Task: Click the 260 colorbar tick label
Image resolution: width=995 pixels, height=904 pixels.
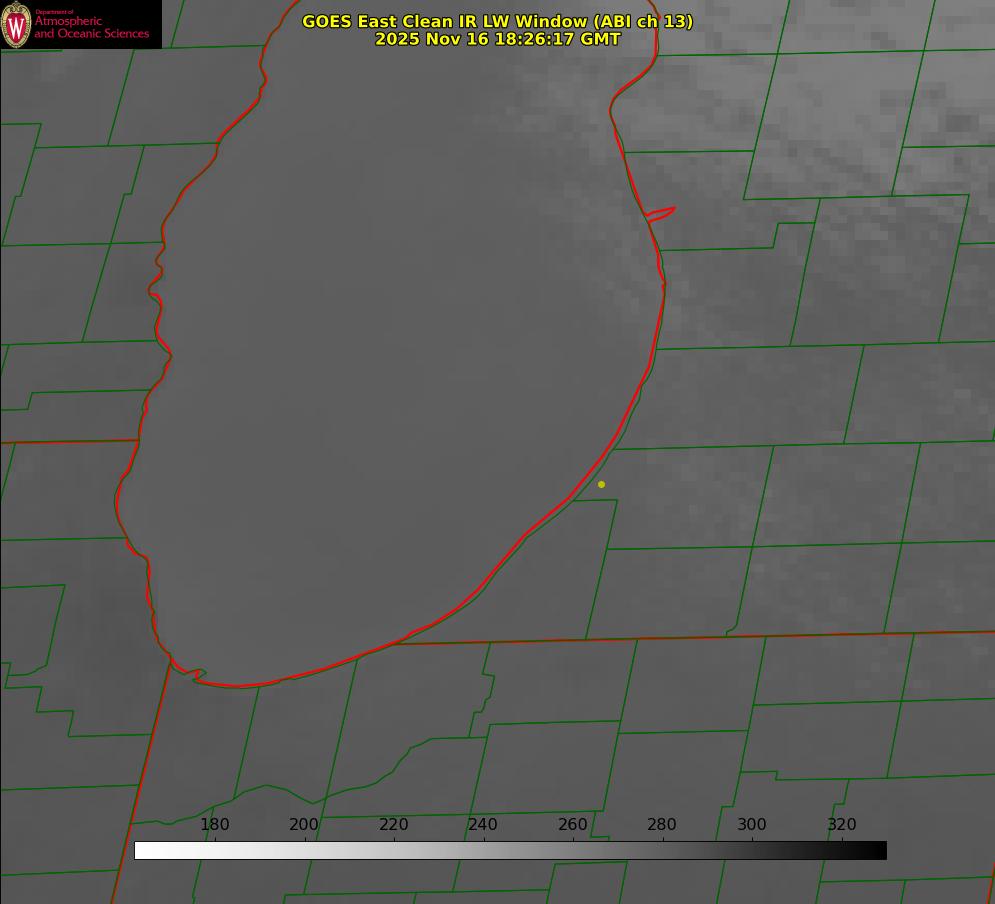Action: point(573,825)
